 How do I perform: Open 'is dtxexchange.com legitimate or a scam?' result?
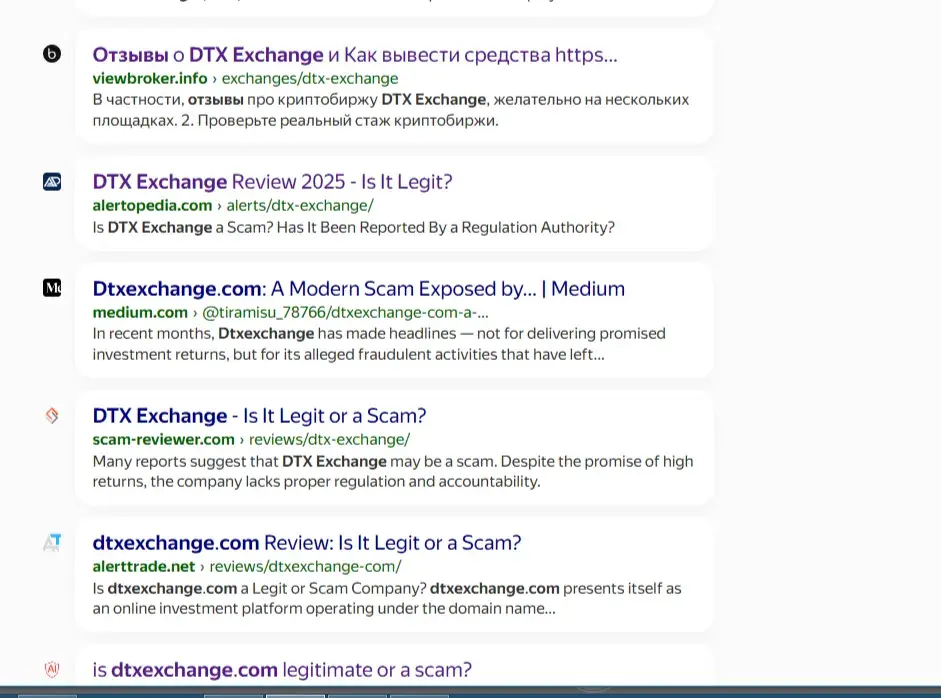point(282,670)
